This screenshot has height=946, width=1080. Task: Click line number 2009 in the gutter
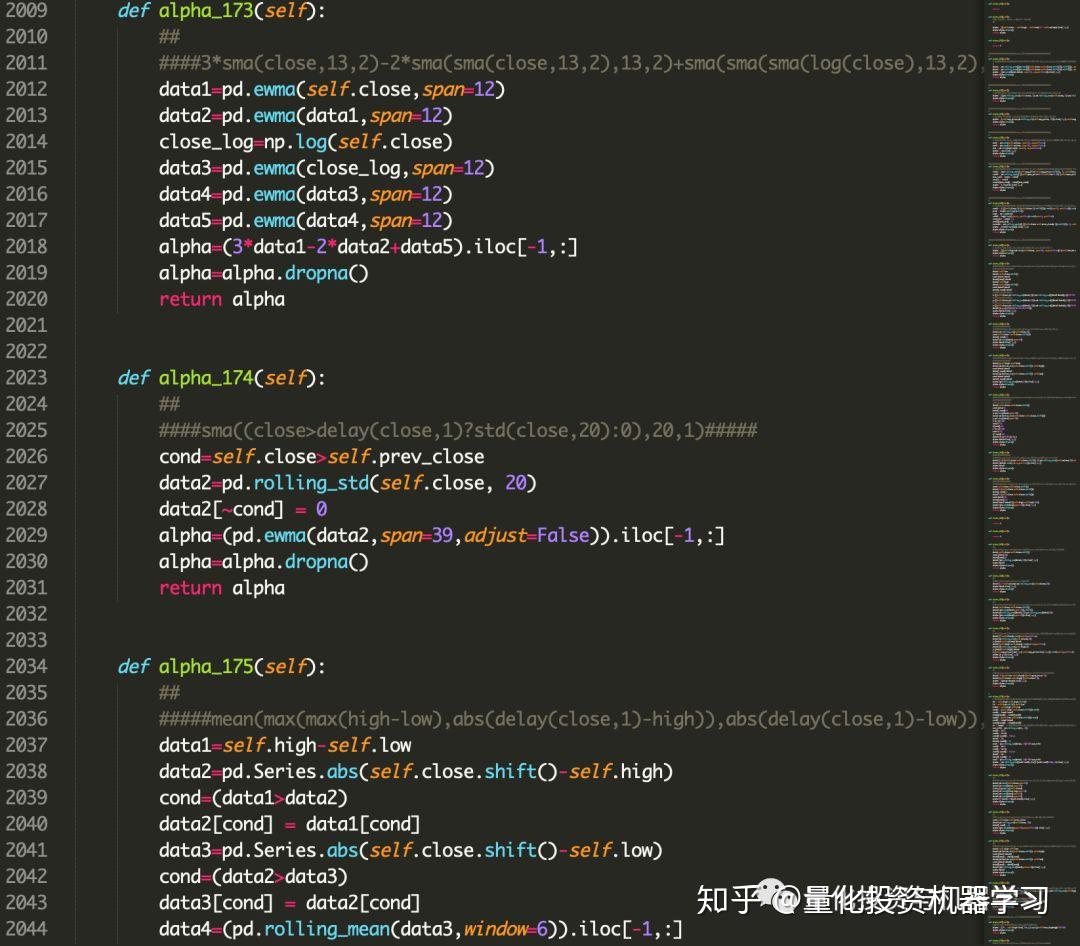(26, 10)
